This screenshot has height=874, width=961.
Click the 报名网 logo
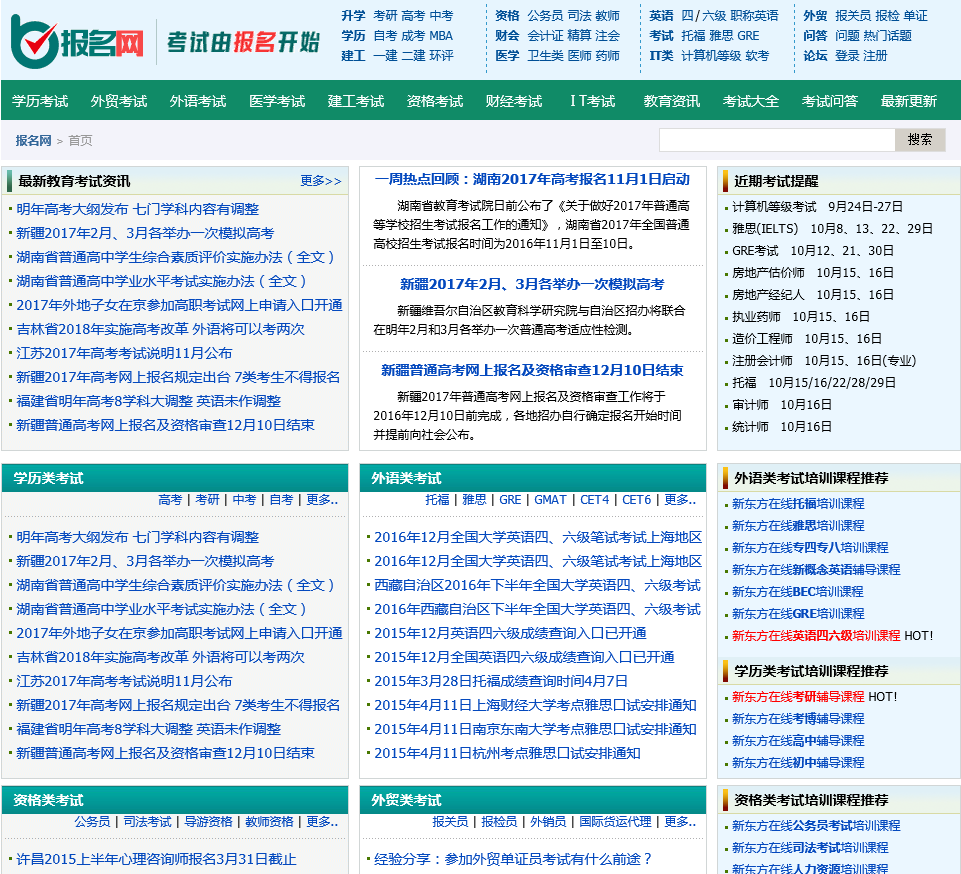(77, 42)
